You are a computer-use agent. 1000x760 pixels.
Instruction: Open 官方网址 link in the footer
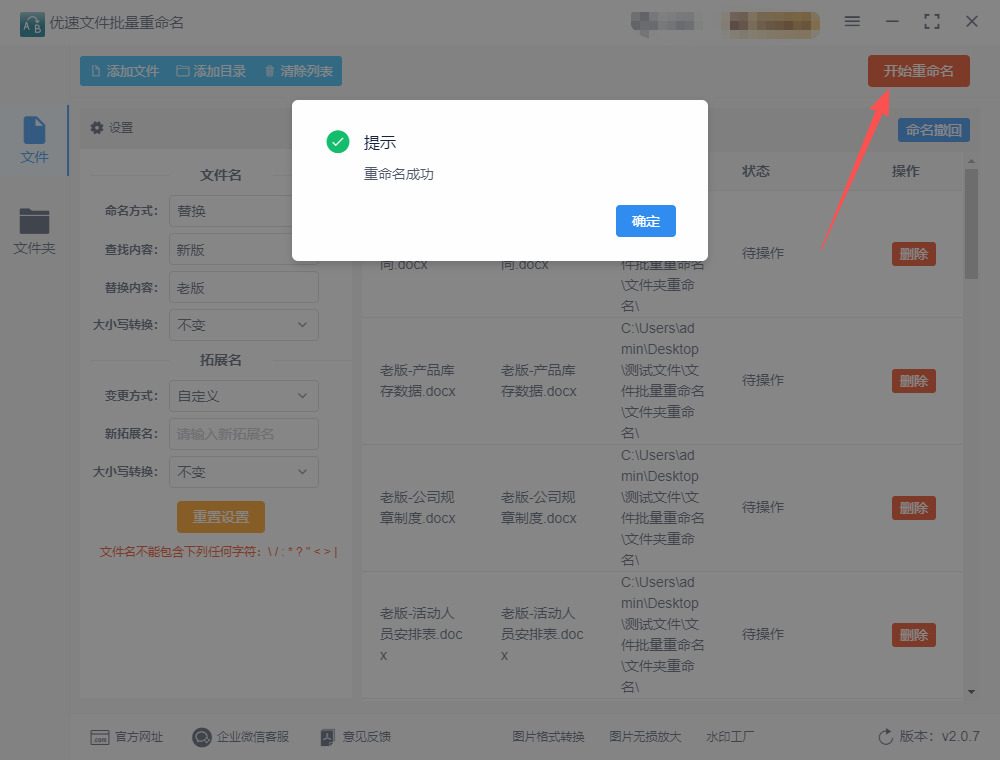(126, 736)
